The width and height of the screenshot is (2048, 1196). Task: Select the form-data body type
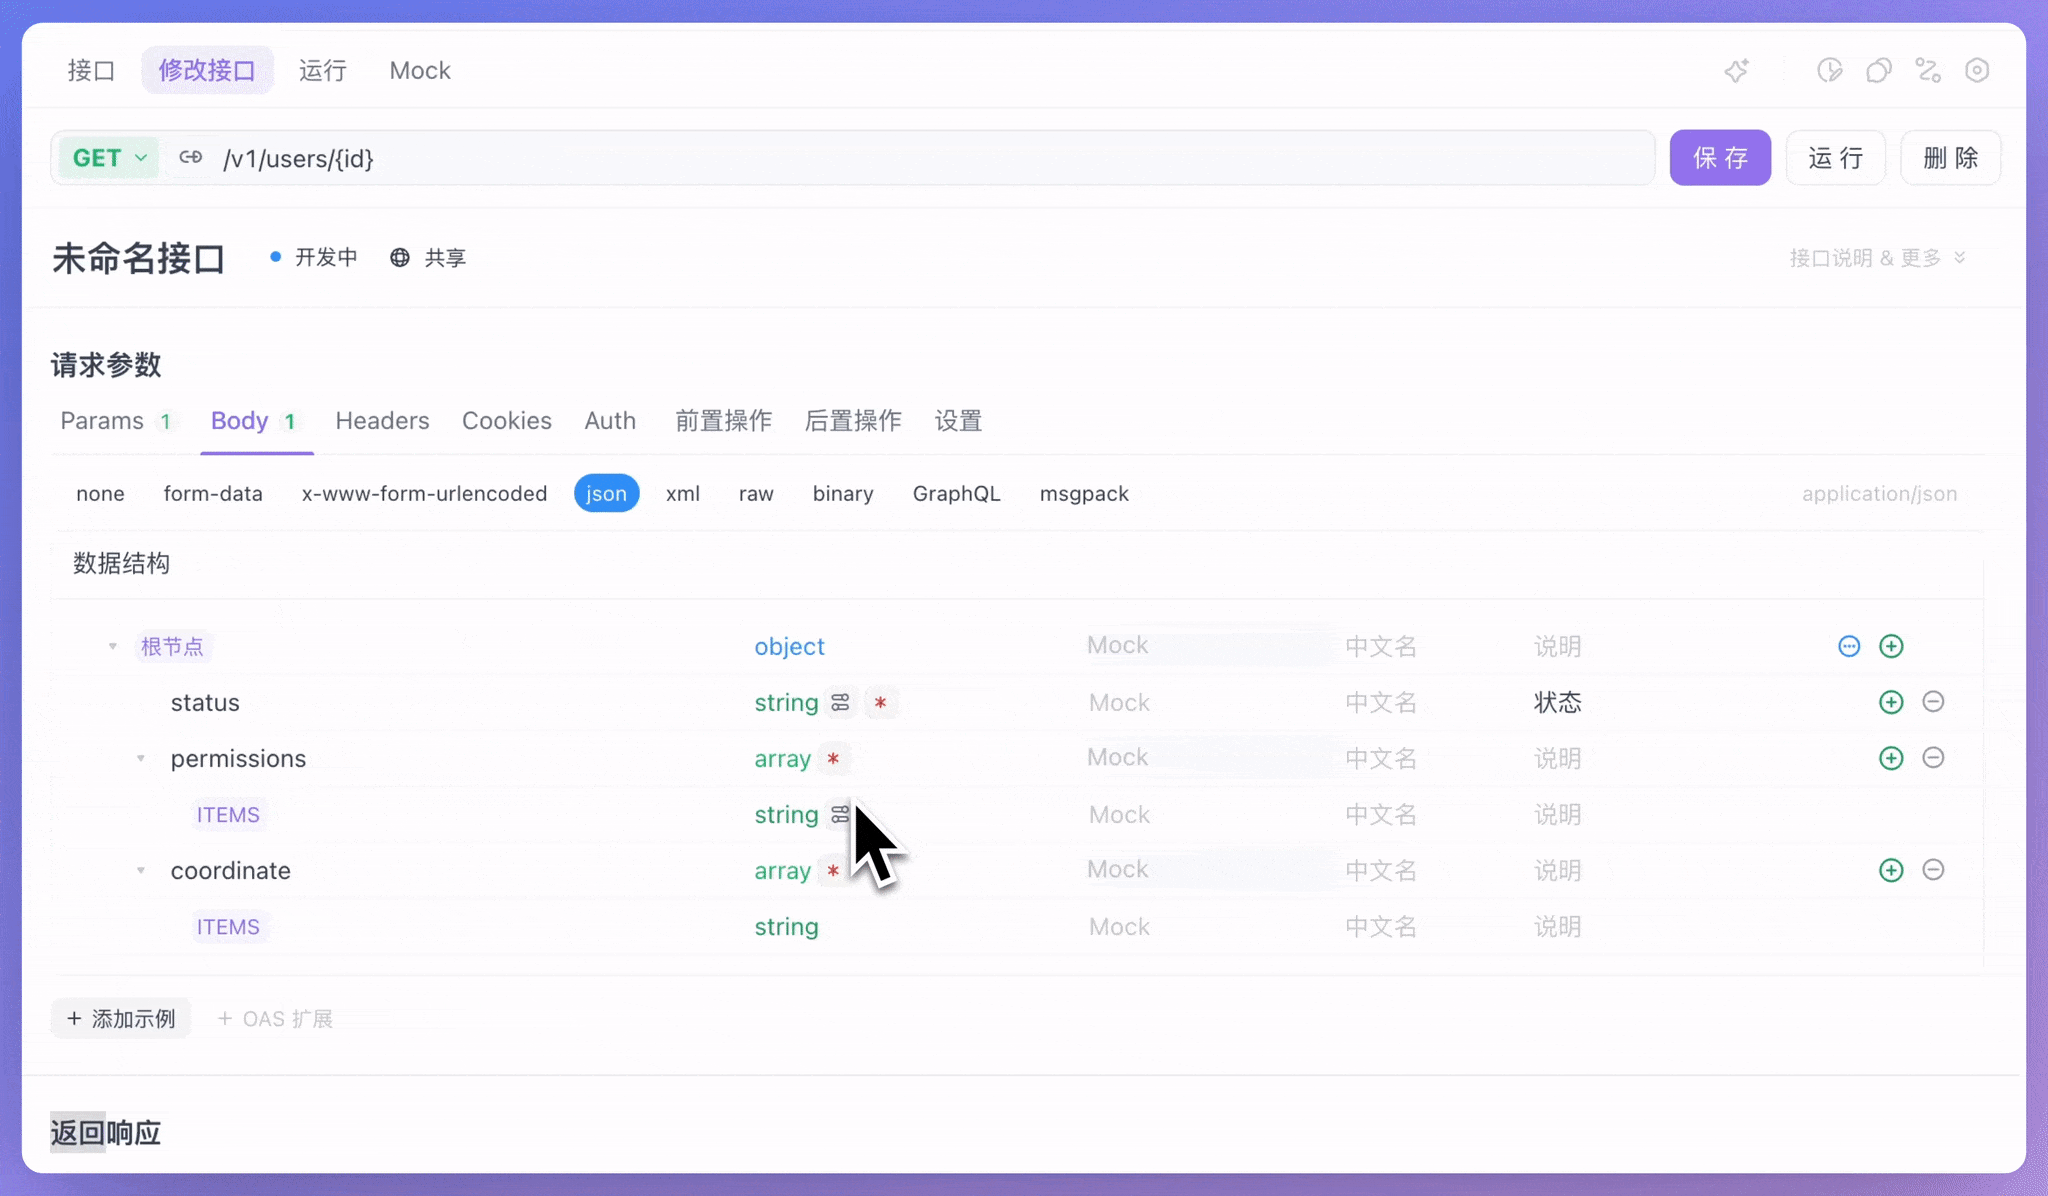[213, 494]
